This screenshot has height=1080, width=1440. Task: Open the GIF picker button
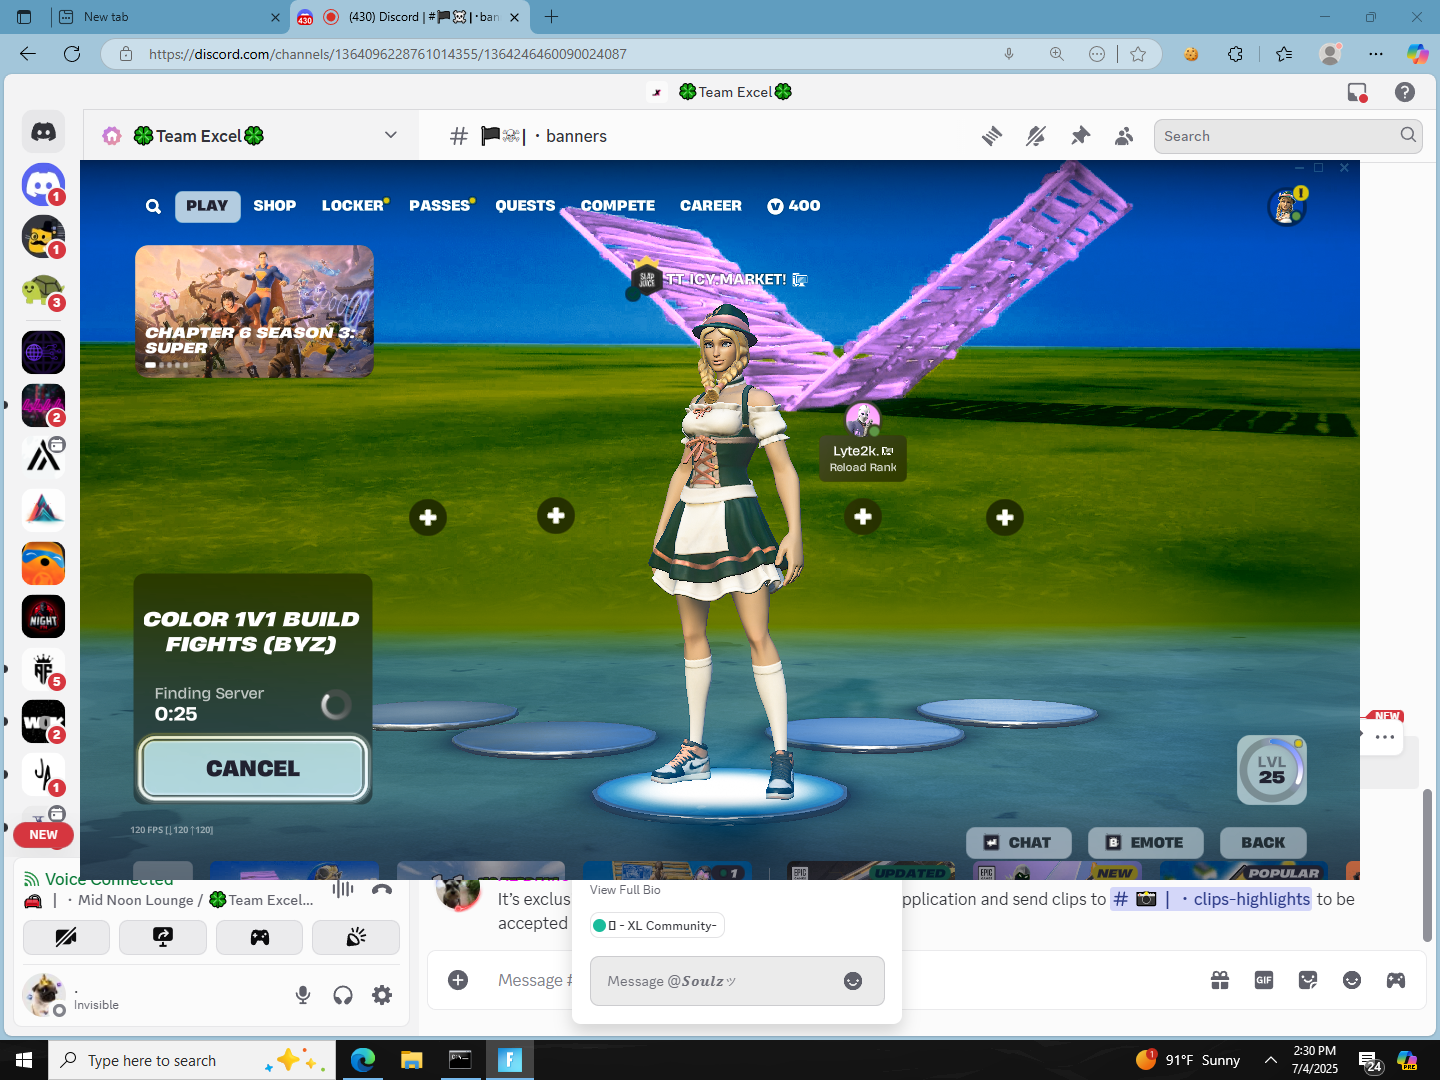point(1264,980)
